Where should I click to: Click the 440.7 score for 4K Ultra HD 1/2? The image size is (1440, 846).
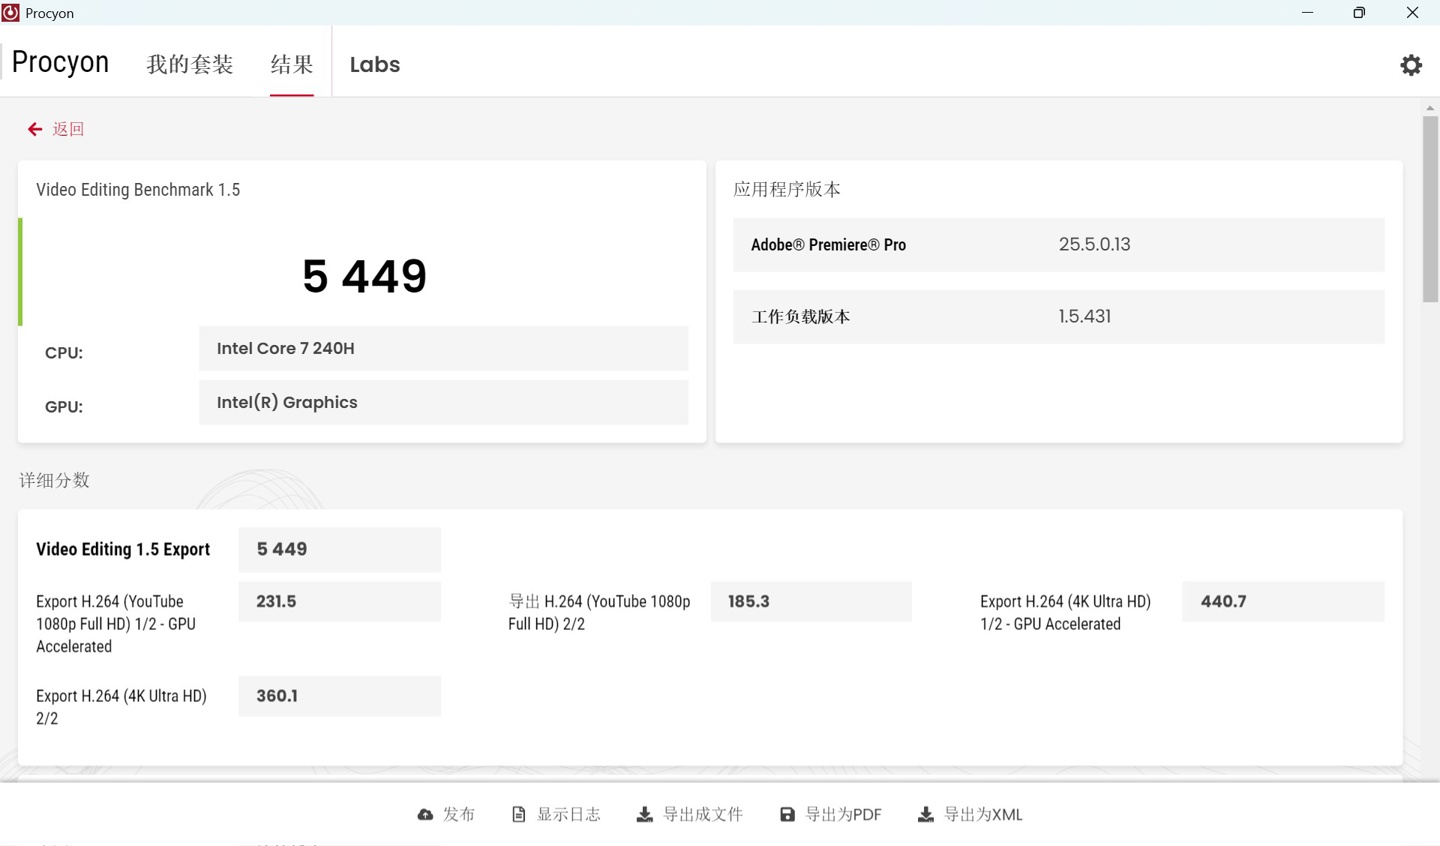pos(1282,602)
